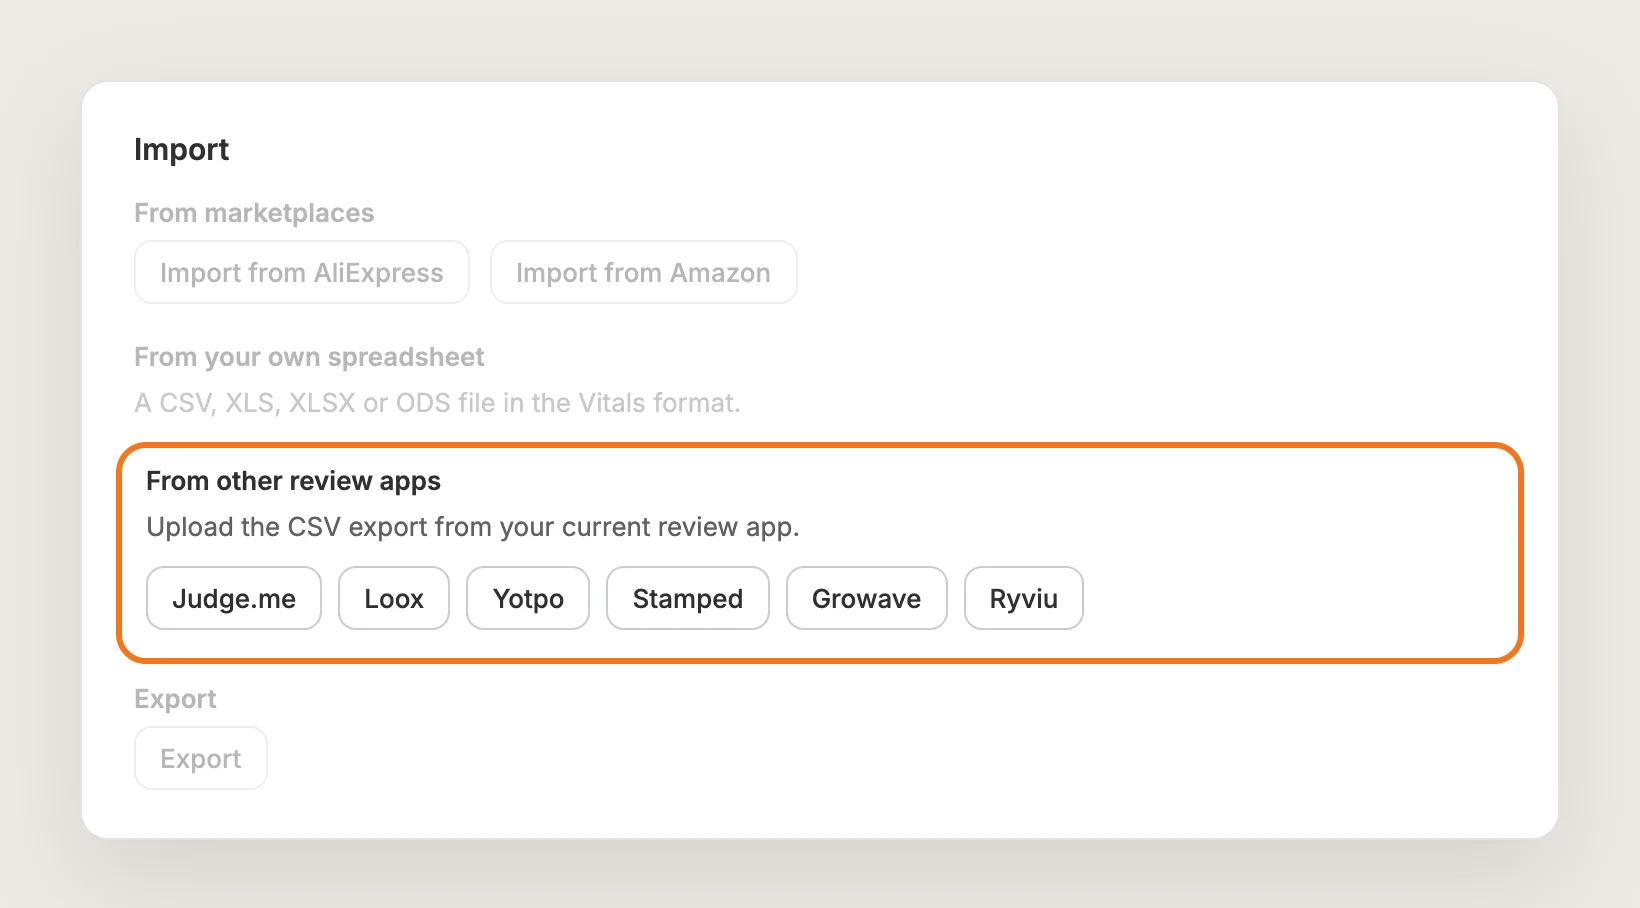Click the 'Upload the CSV export' description
Image resolution: width=1640 pixels, height=908 pixels.
[x=473, y=527]
